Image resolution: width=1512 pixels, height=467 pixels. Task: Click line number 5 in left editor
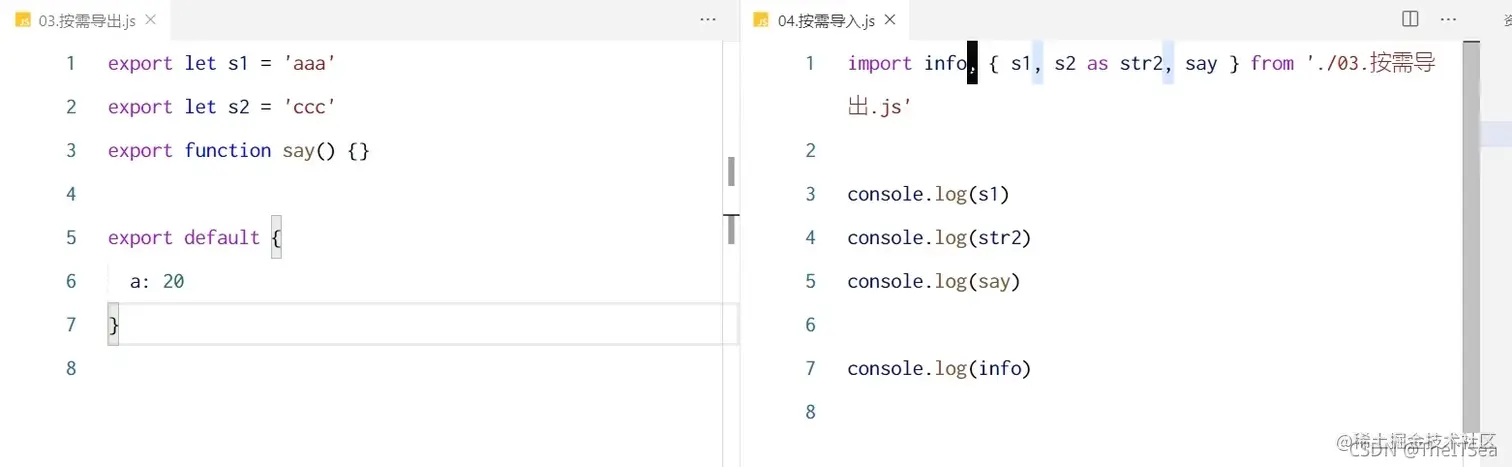pyautogui.click(x=70, y=237)
